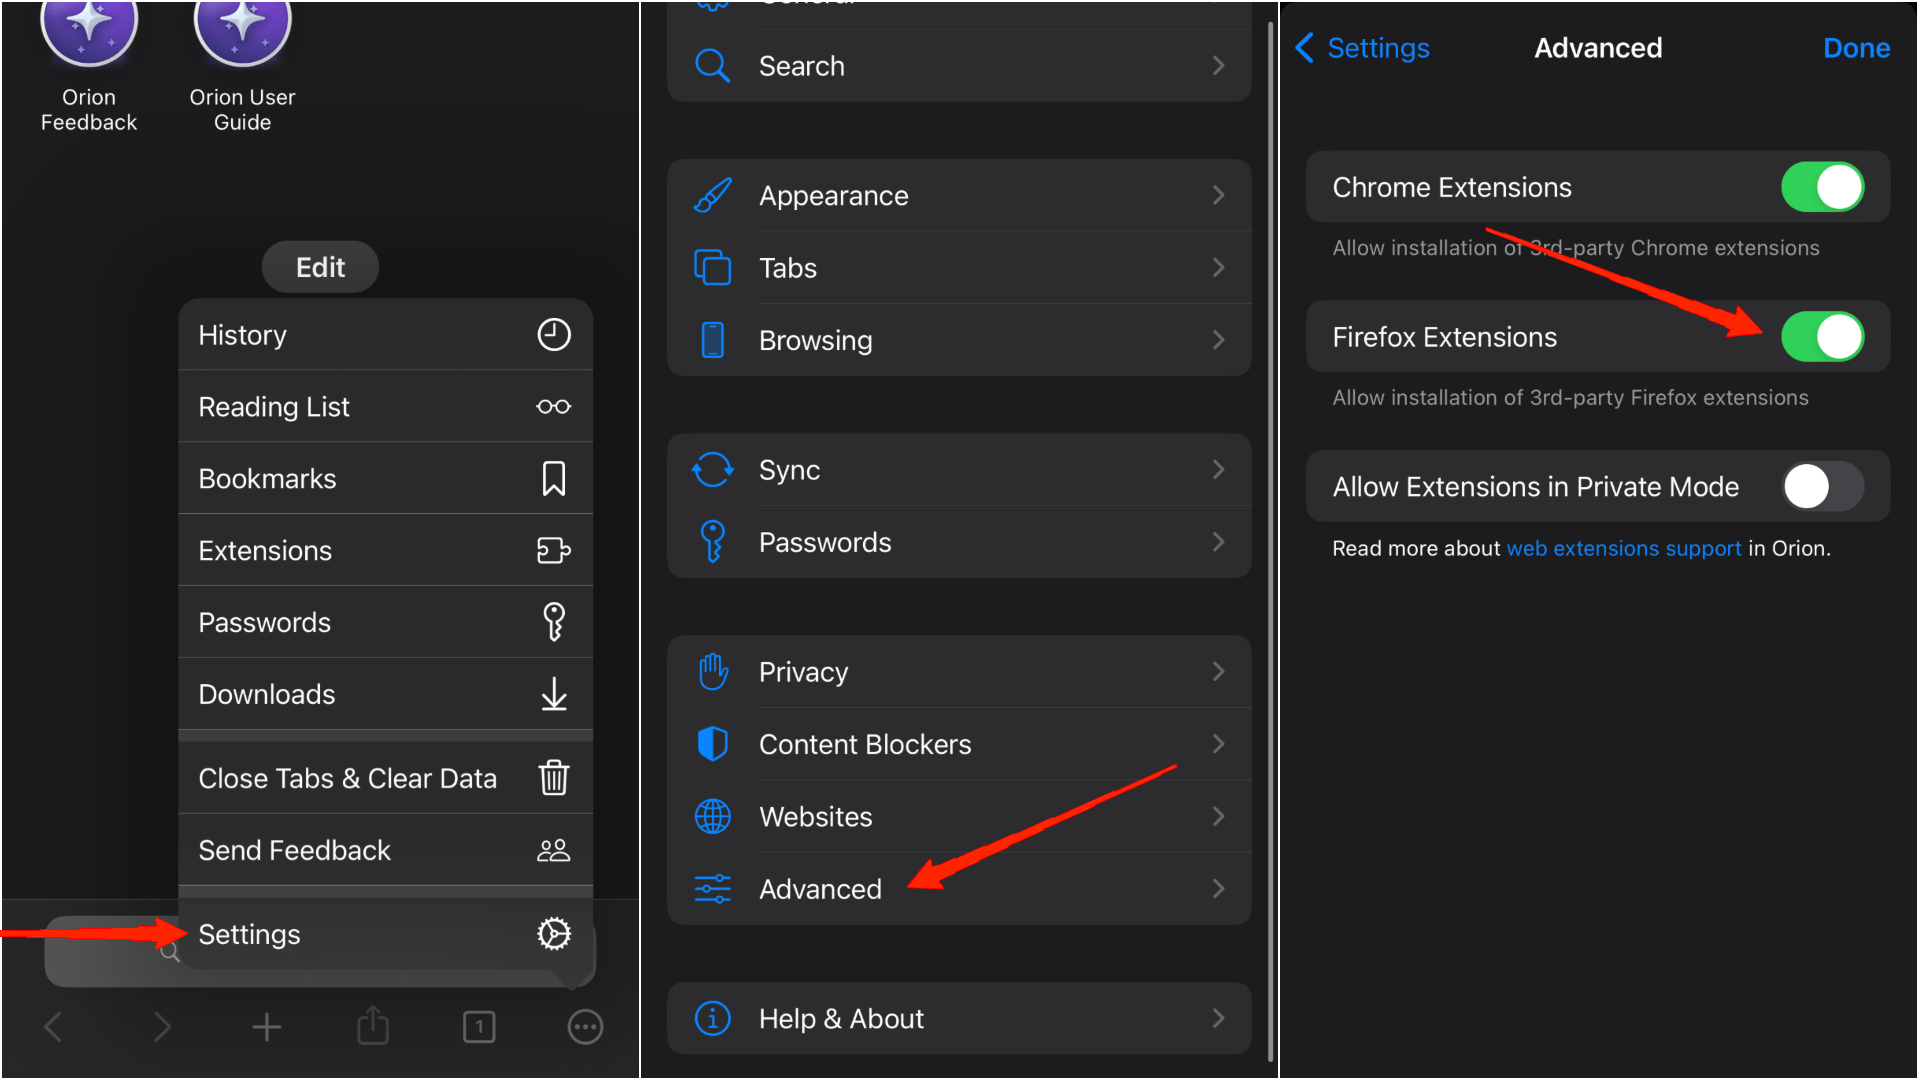Viewport: 1920px width, 1080px height.
Task: Tap the three-dots more menu icon
Action: pos(585,1026)
